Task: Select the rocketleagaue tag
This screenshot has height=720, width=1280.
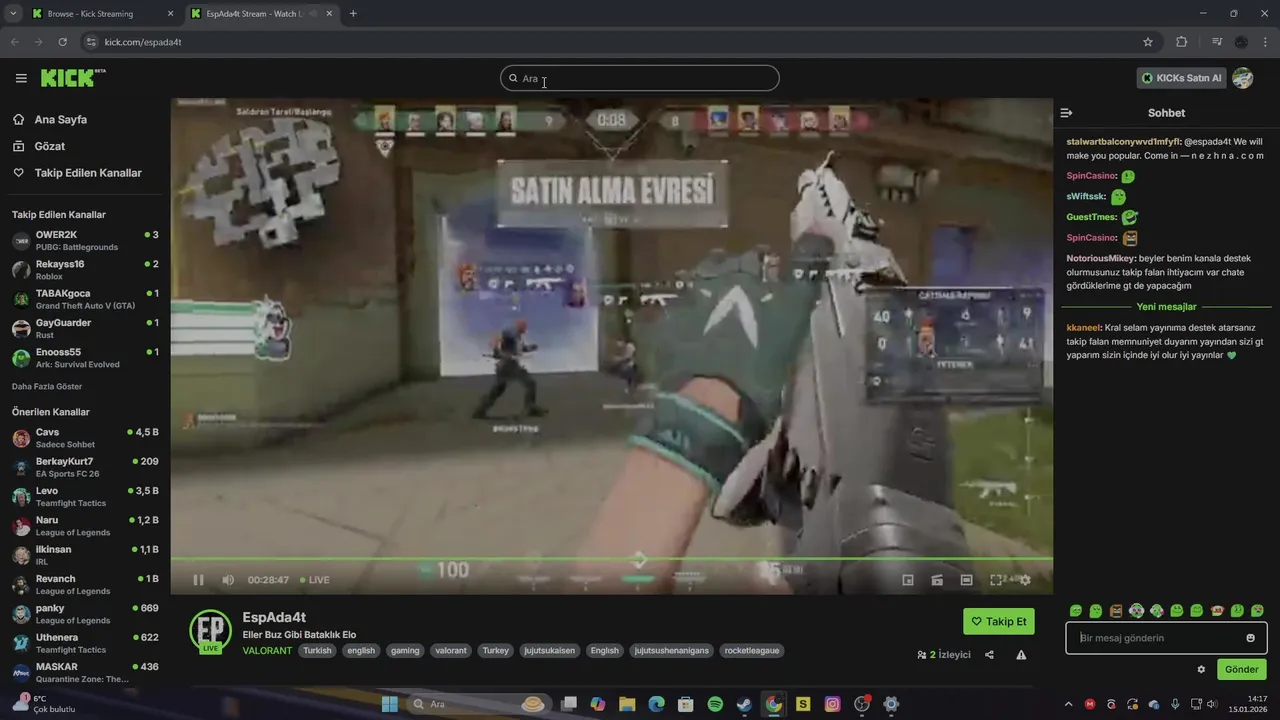Action: [x=751, y=650]
